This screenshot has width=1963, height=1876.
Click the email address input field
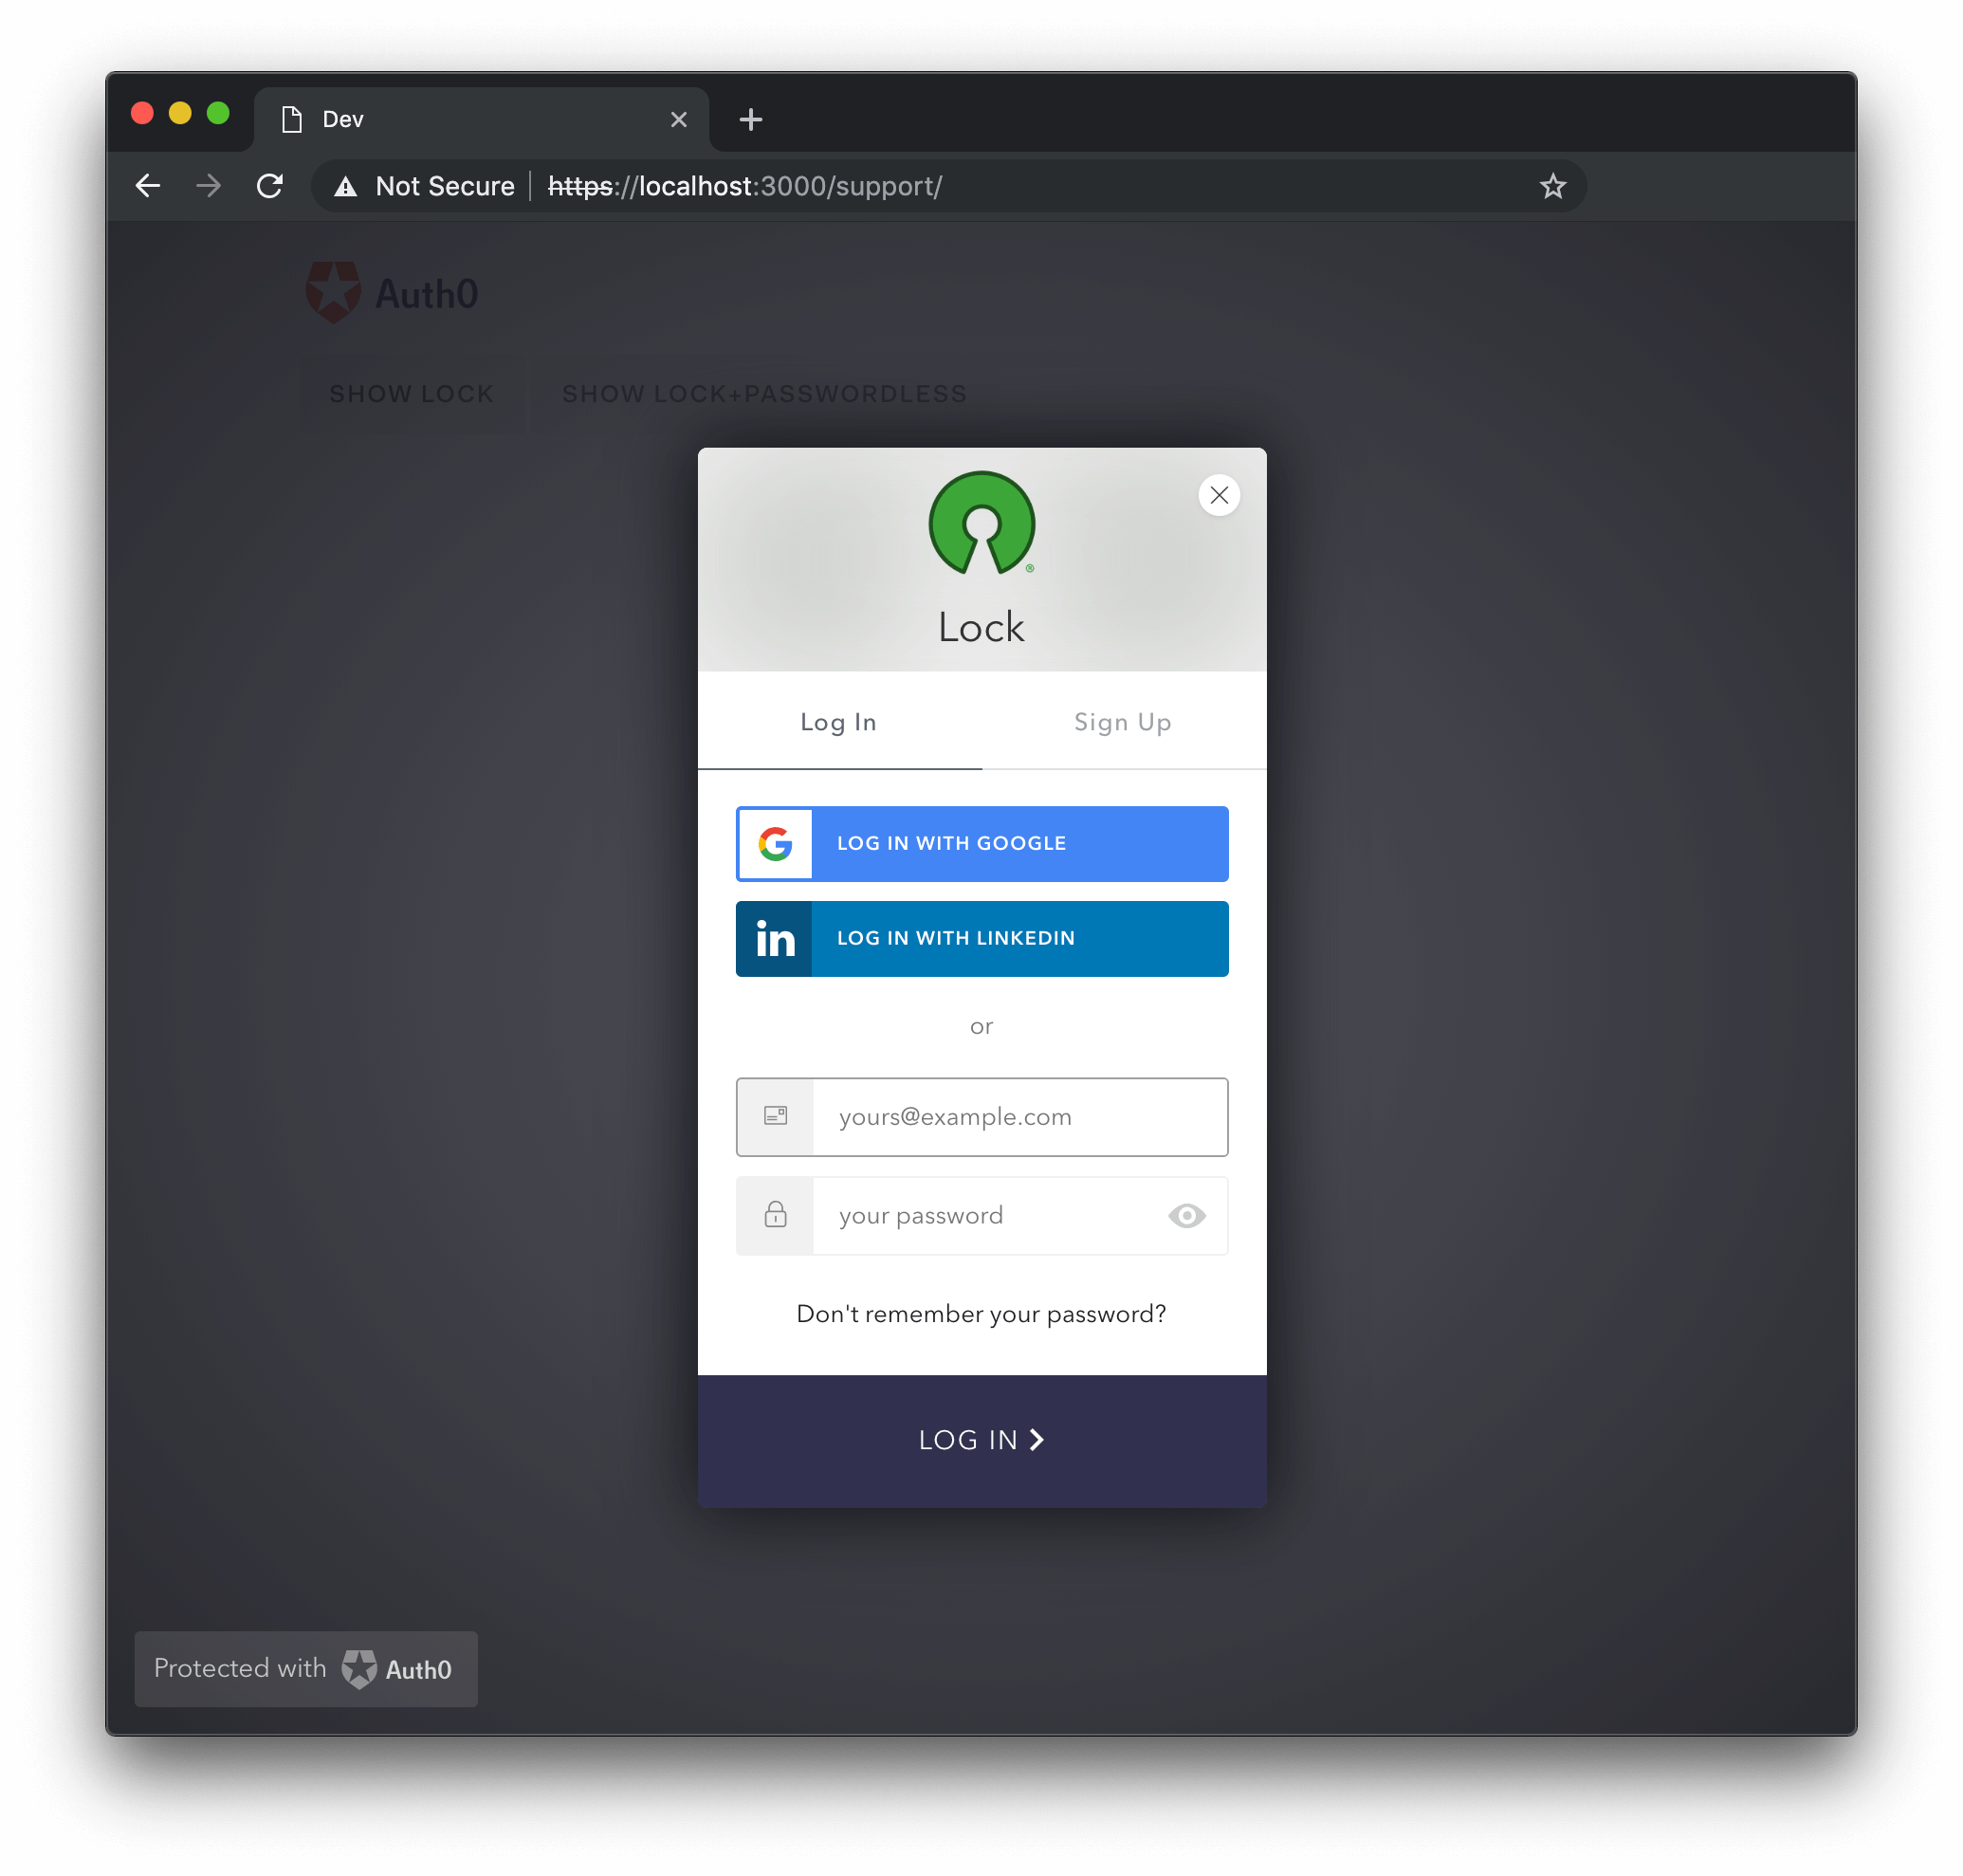(x=1020, y=1117)
